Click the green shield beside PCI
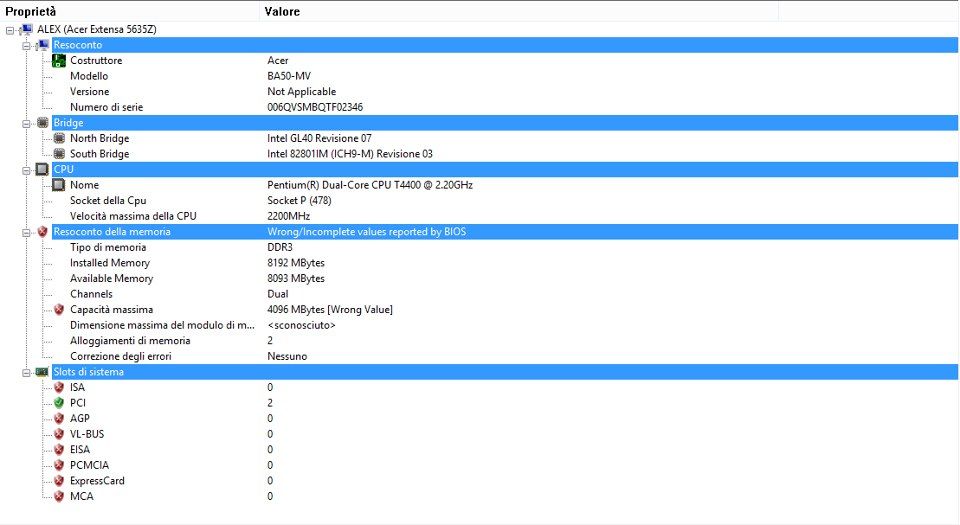 point(59,403)
